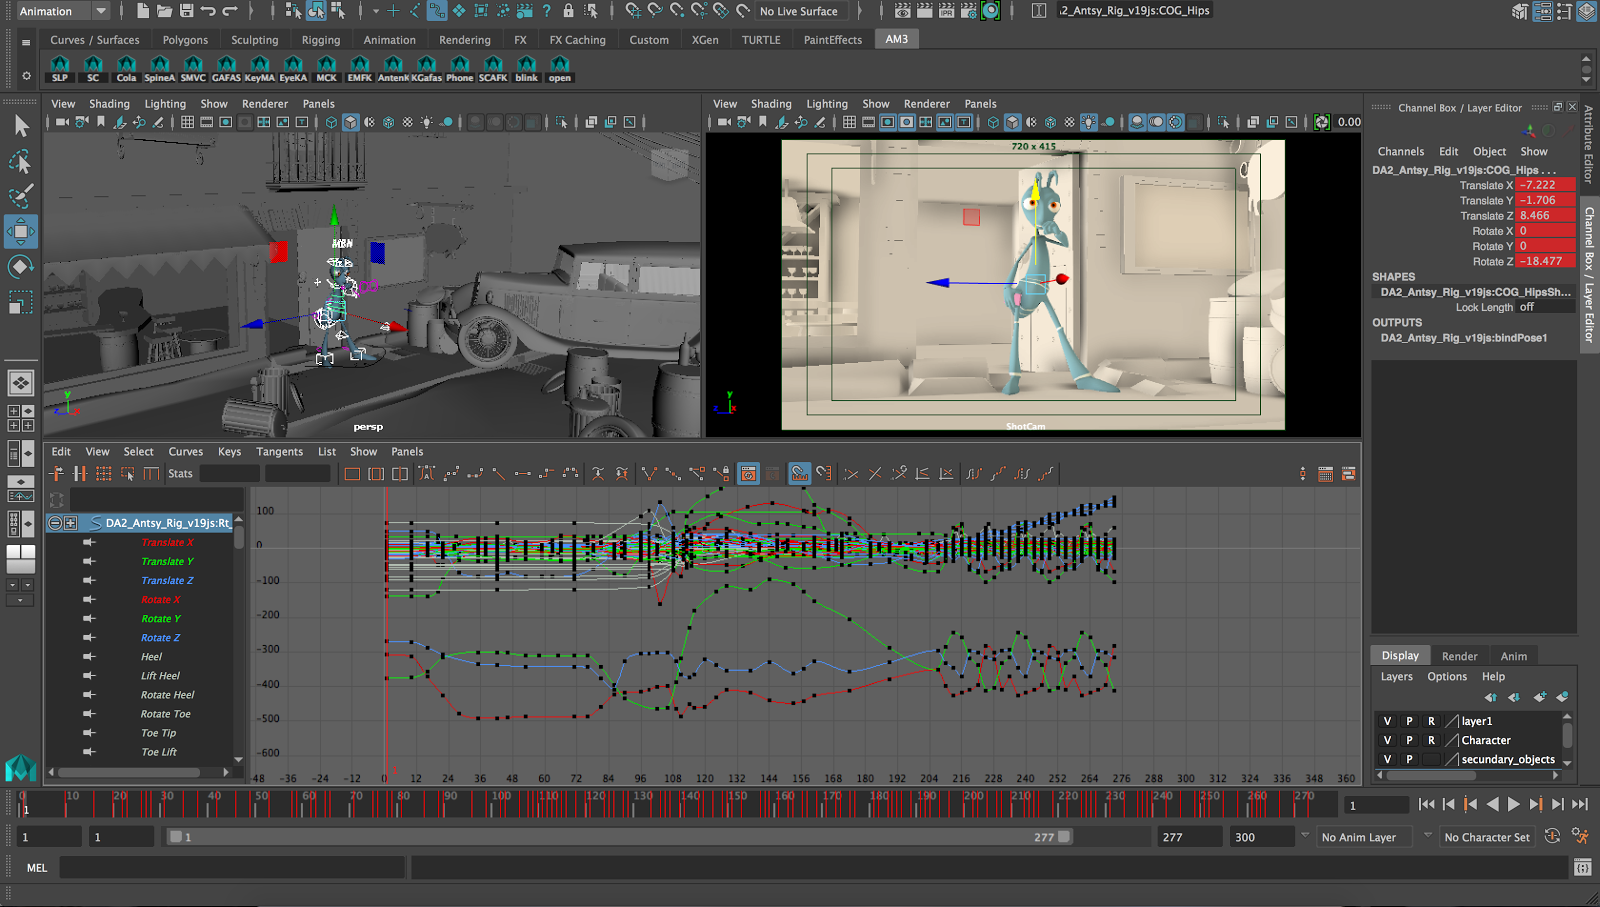This screenshot has width=1600, height=907.
Task: Click the blink shelf button
Action: [x=526, y=68]
